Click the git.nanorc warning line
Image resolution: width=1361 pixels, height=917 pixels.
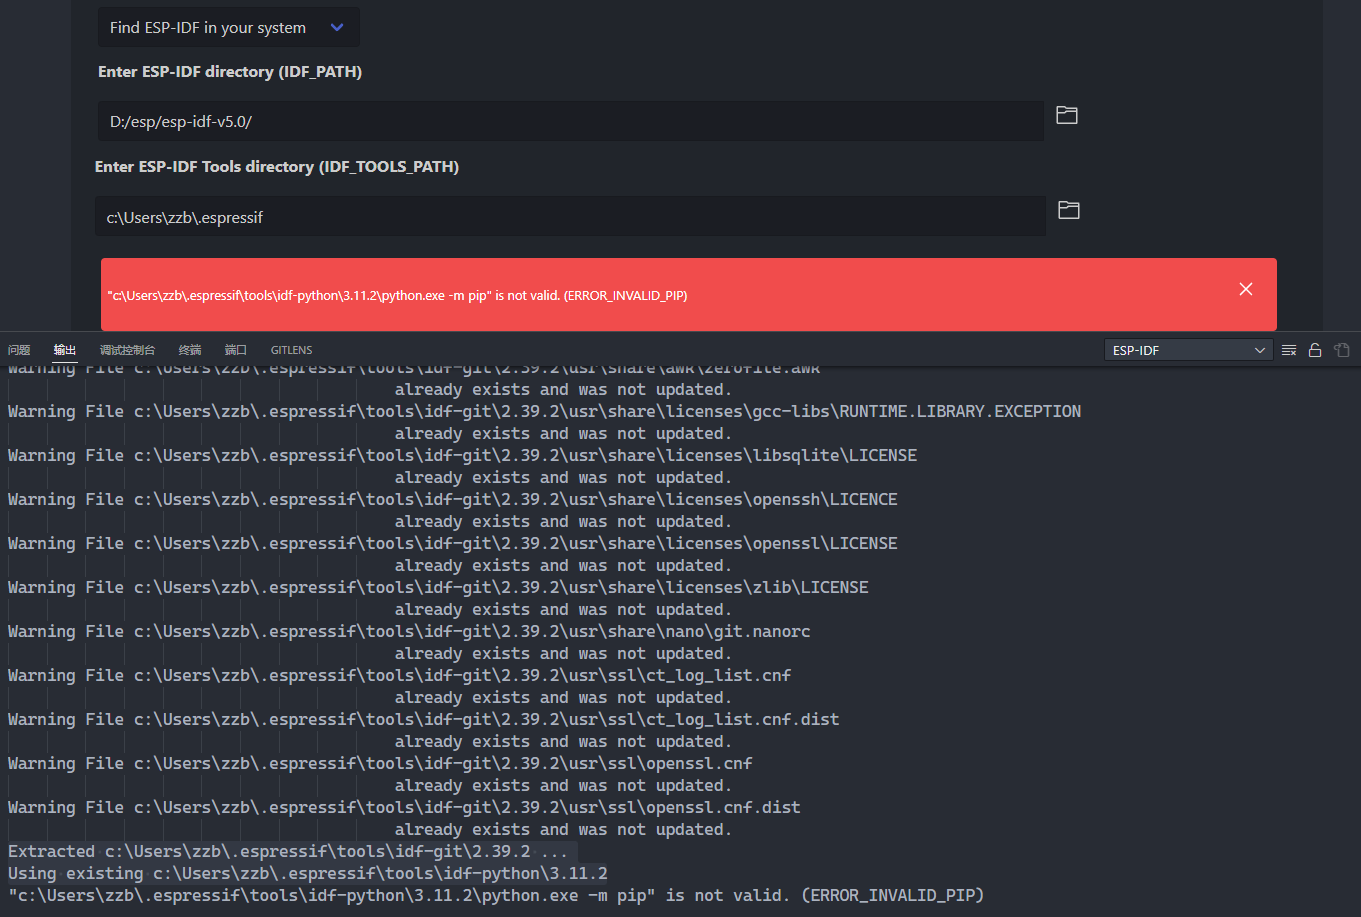click(x=409, y=631)
